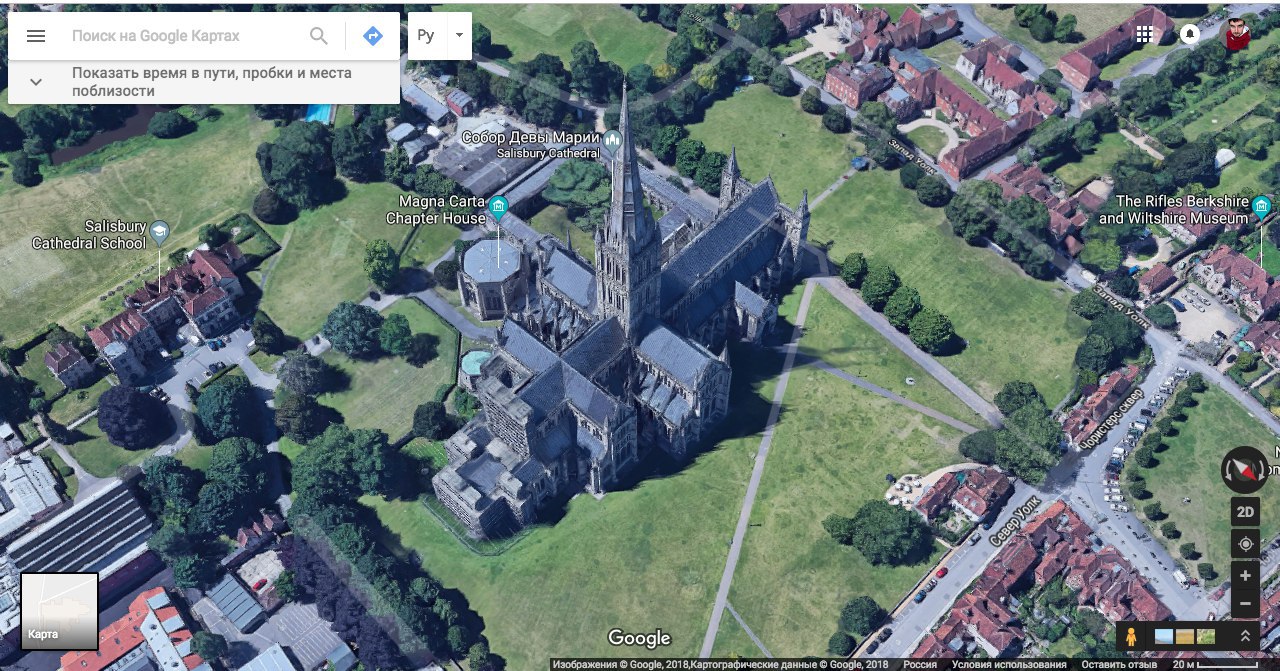Toggle the '20 м' scale units
Viewport: 1280px width, 671px height.
click(1215, 664)
